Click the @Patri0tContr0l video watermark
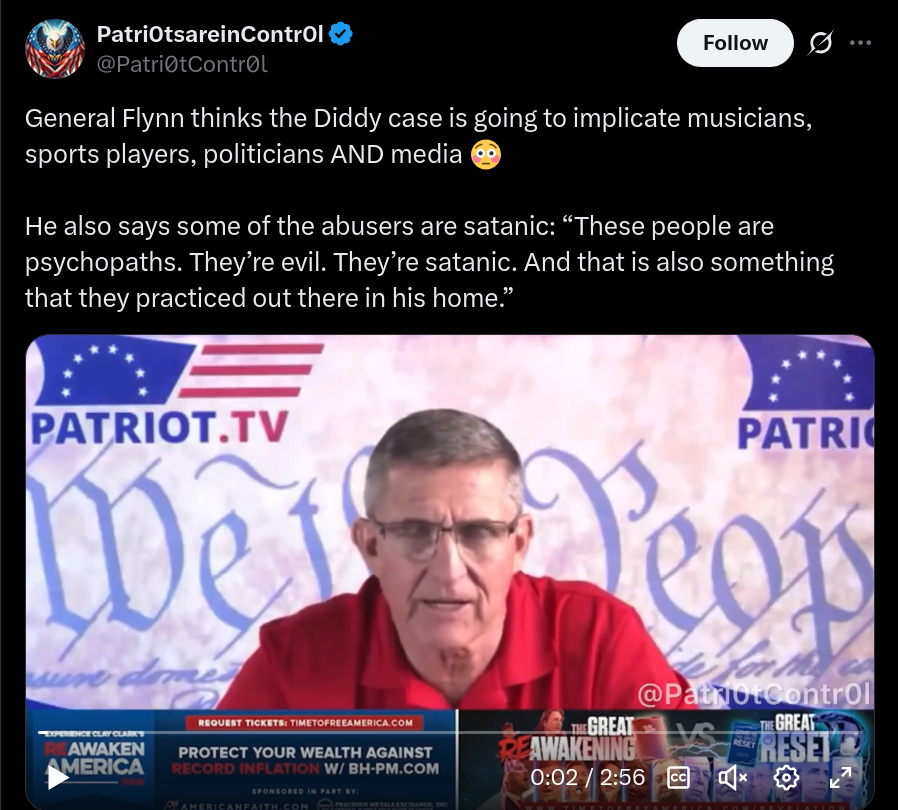This screenshot has height=810, width=898. [x=754, y=694]
